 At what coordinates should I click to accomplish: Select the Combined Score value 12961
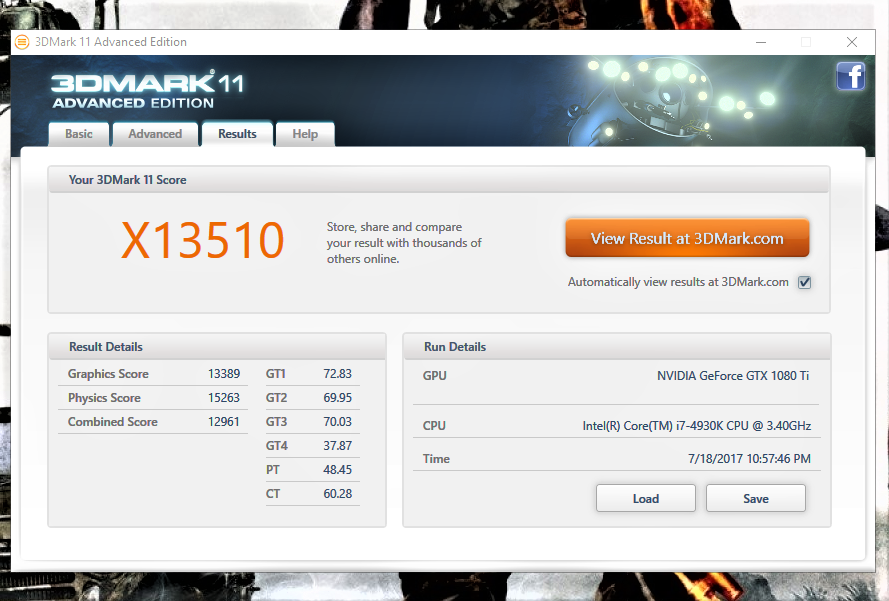pos(224,422)
